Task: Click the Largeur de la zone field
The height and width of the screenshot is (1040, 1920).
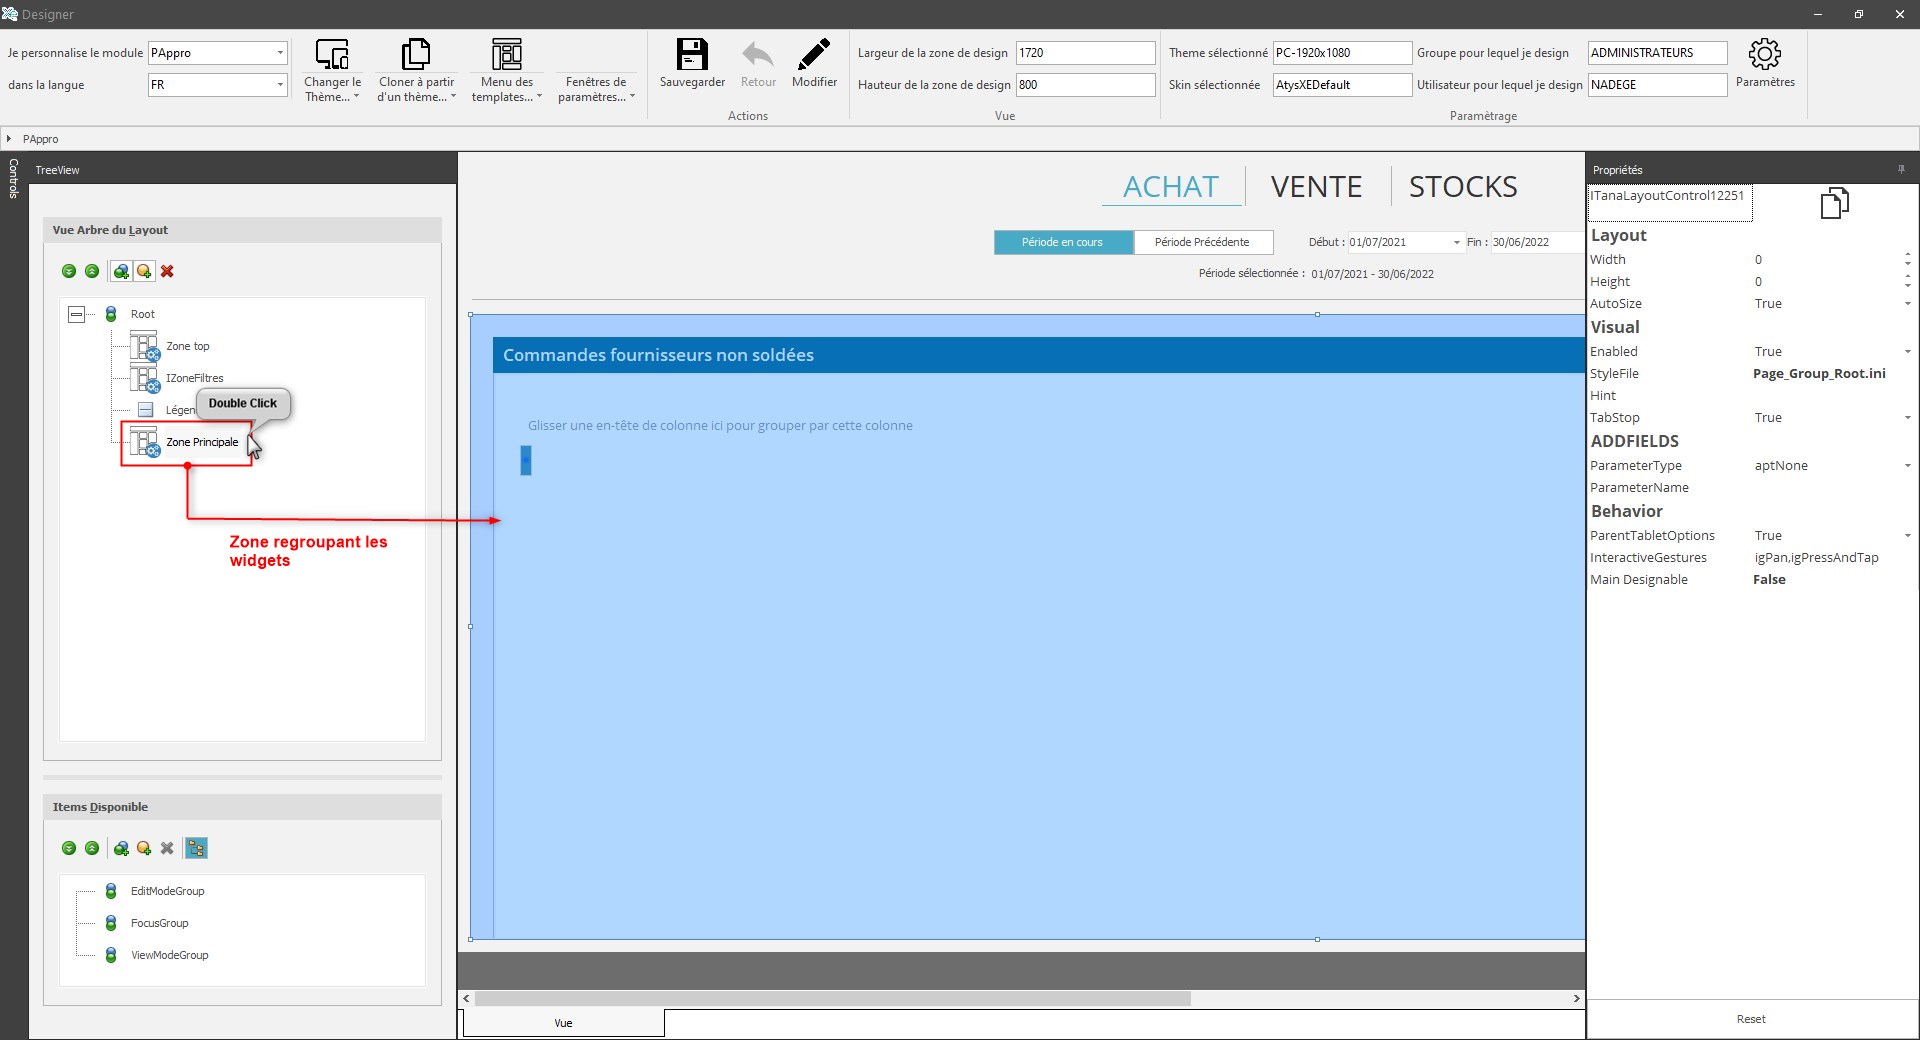Action: pyautogui.click(x=1084, y=53)
